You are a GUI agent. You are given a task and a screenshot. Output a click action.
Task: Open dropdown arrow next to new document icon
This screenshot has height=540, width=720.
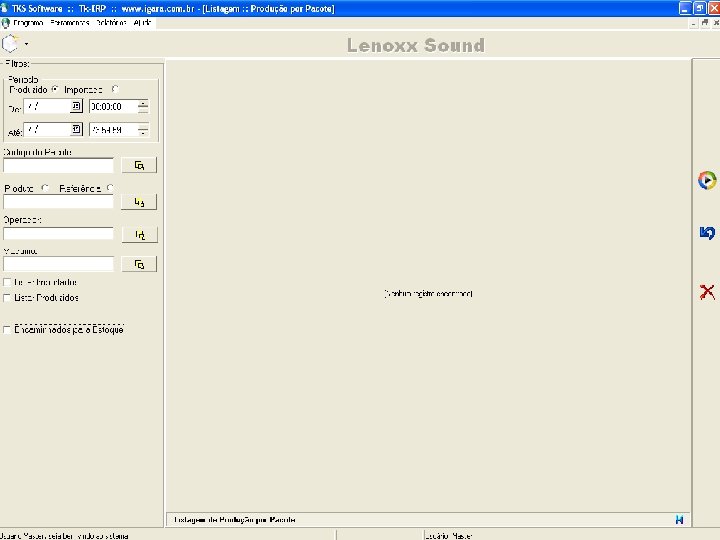tap(26, 44)
